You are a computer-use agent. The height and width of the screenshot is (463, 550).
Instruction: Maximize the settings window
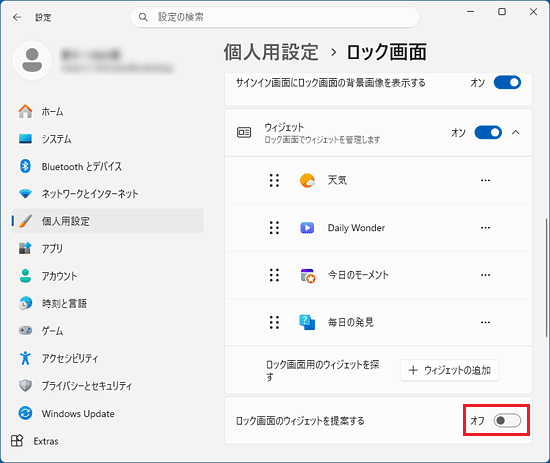(502, 12)
